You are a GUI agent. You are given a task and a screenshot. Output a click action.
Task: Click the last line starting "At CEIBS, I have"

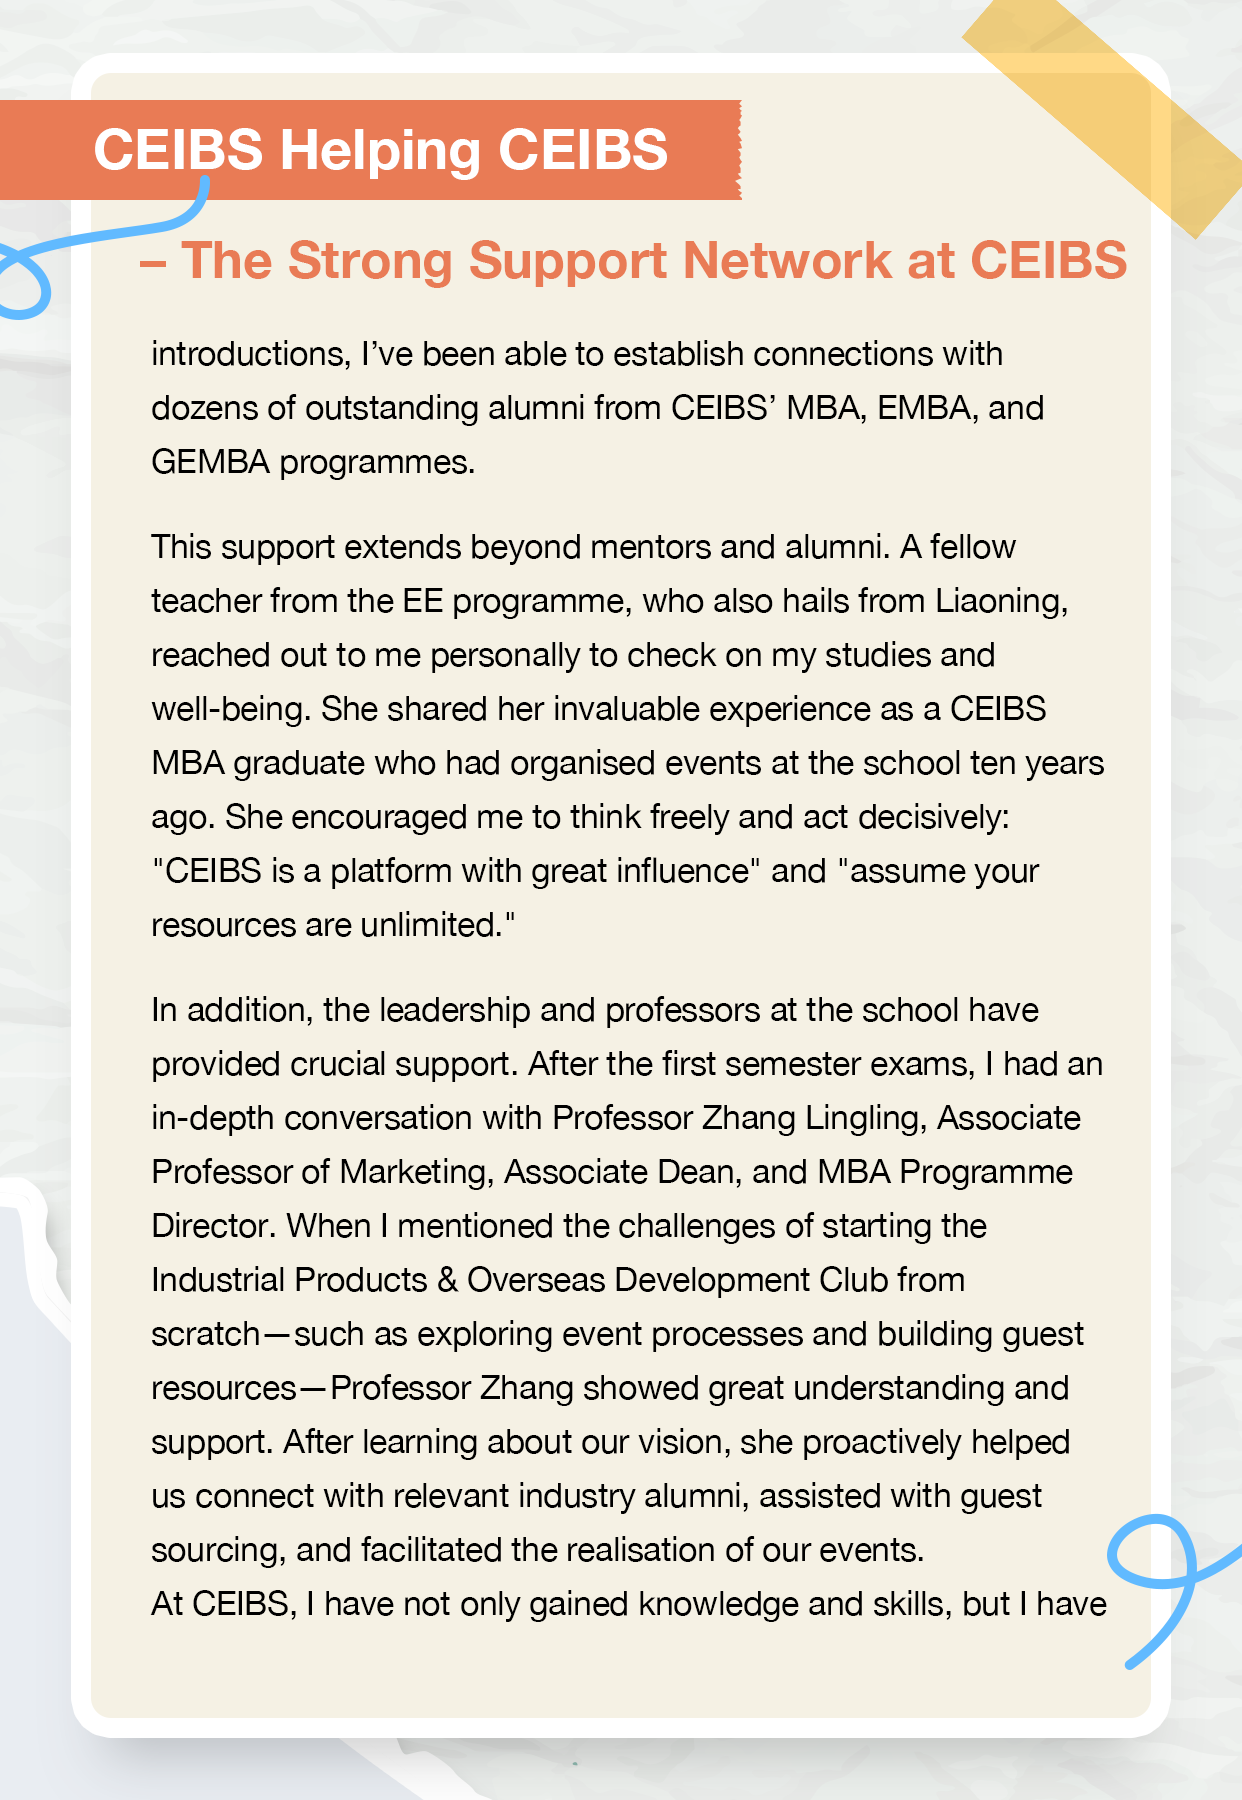628,1604
